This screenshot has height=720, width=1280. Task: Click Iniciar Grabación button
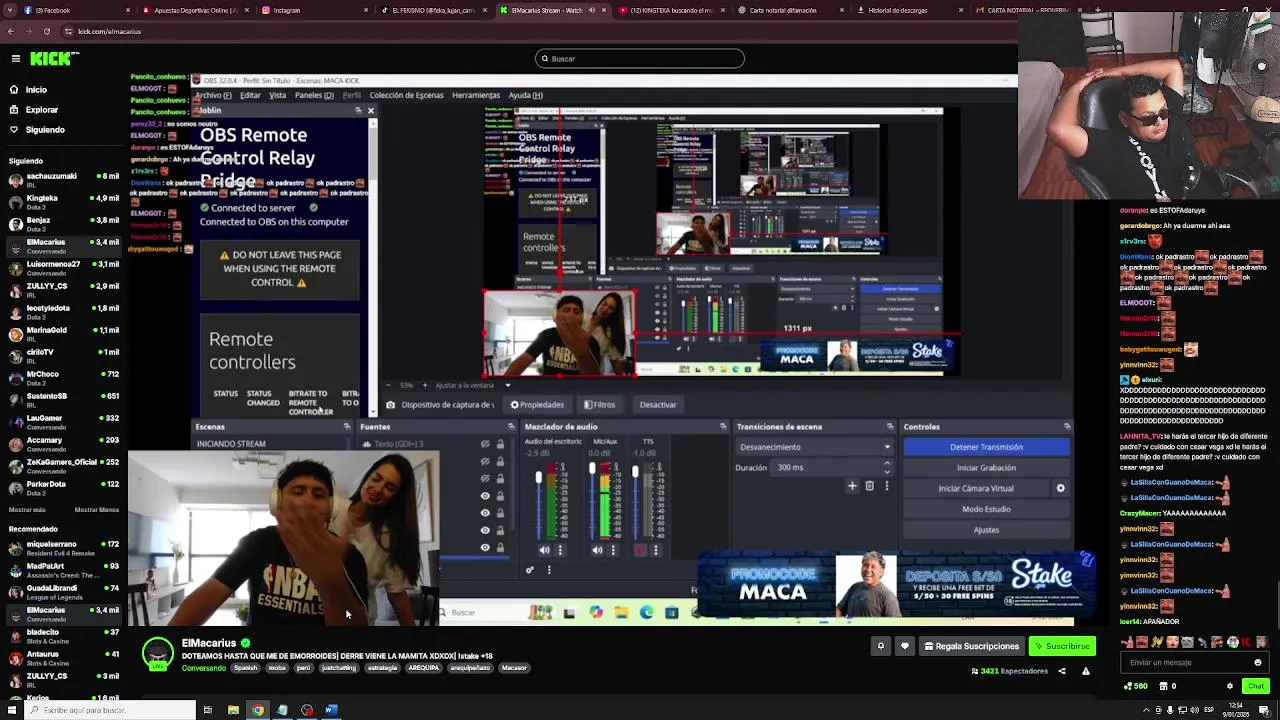986,468
